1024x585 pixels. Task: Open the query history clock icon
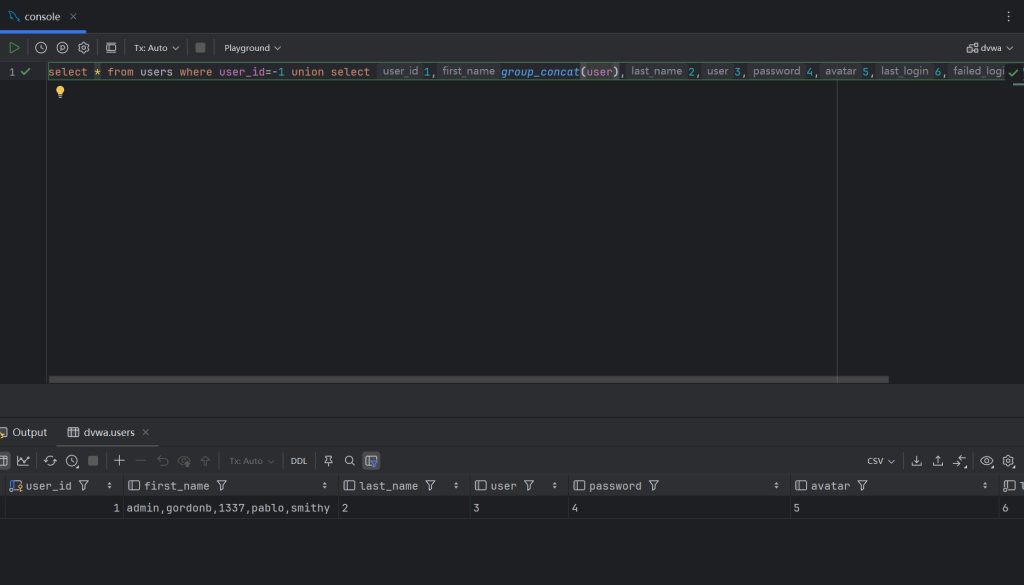(41, 48)
